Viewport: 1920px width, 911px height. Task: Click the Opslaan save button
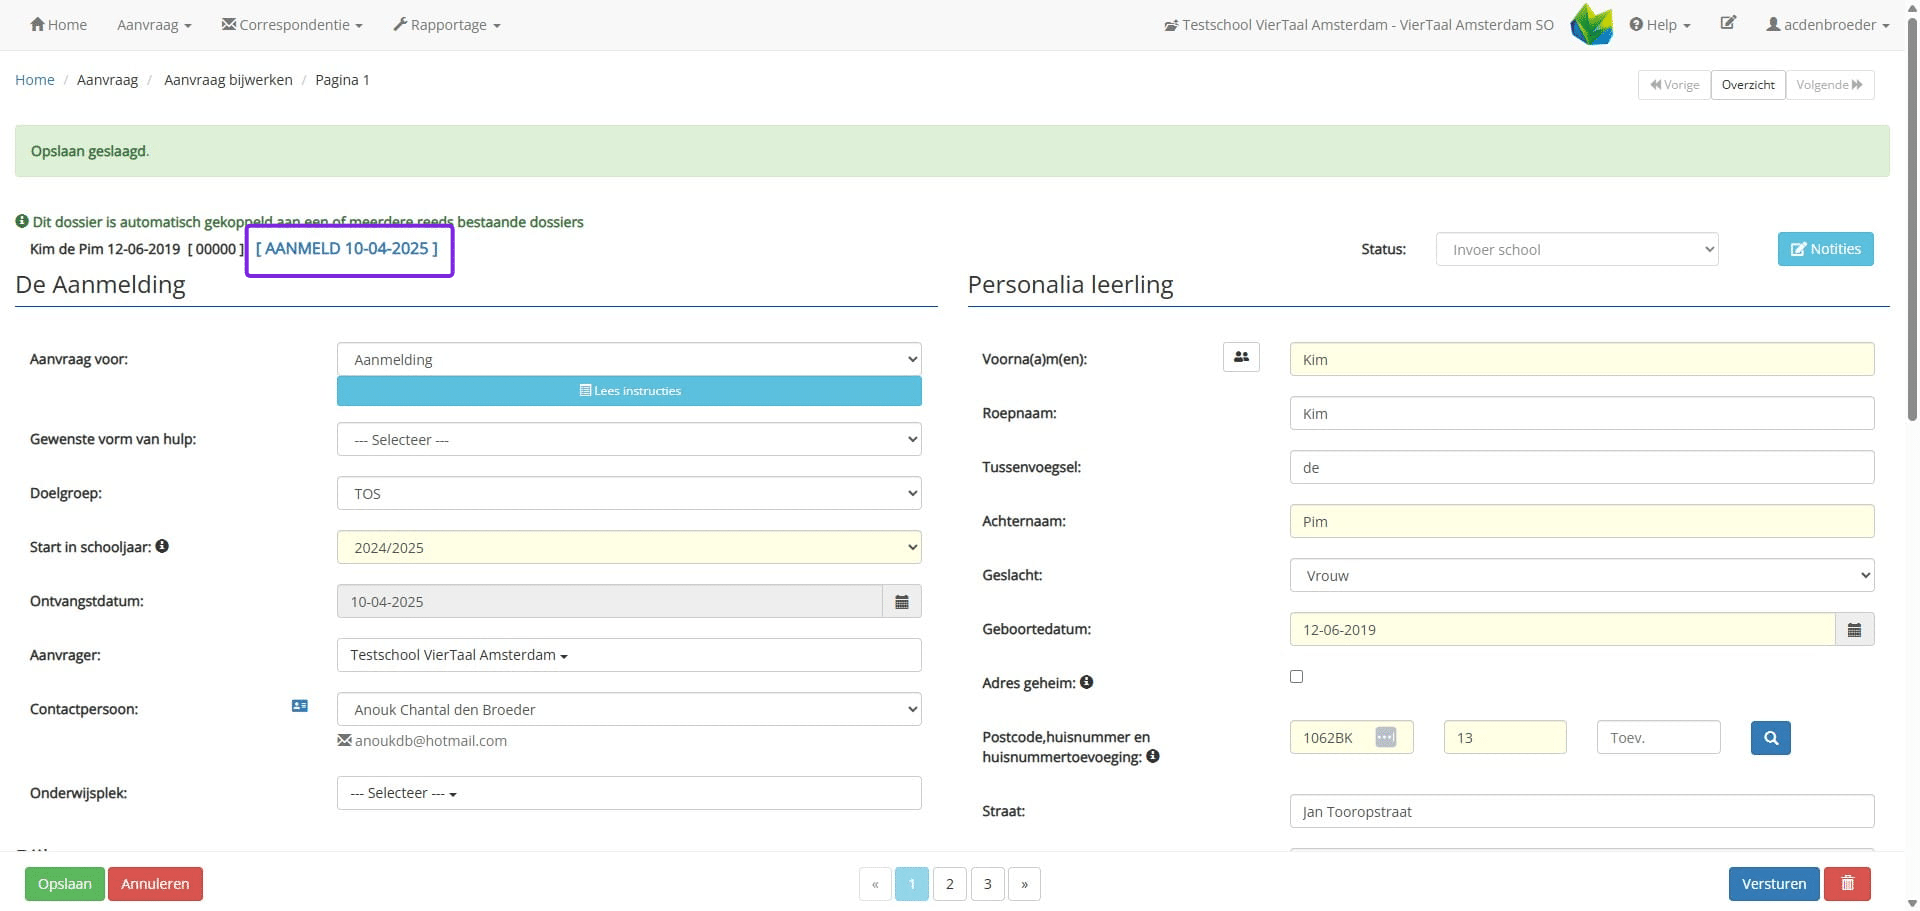[65, 884]
